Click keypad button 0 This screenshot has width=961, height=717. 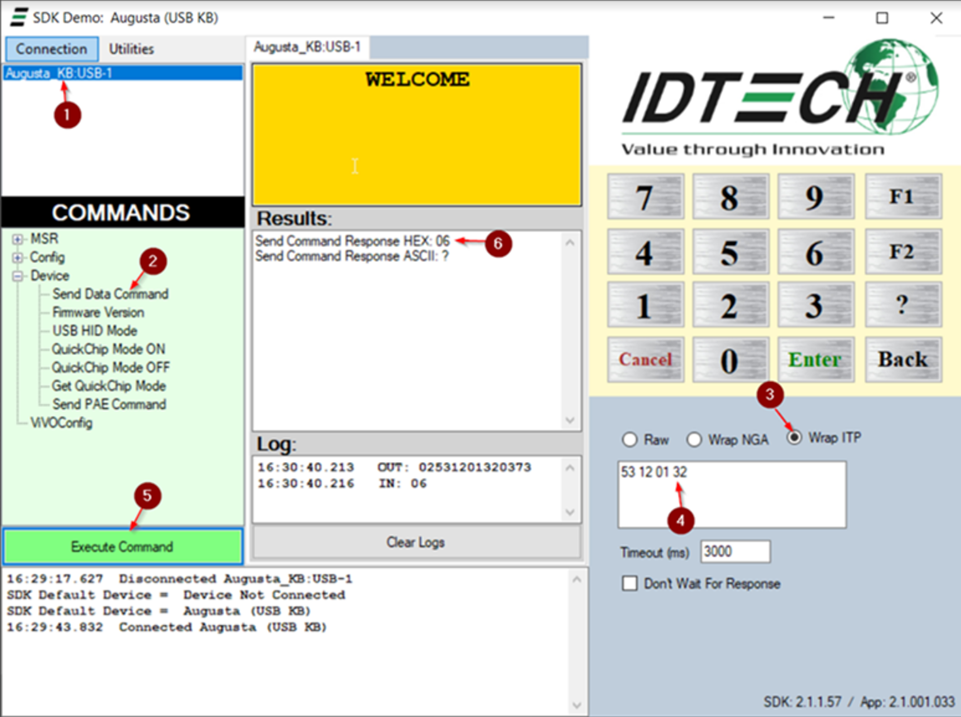[x=730, y=359]
